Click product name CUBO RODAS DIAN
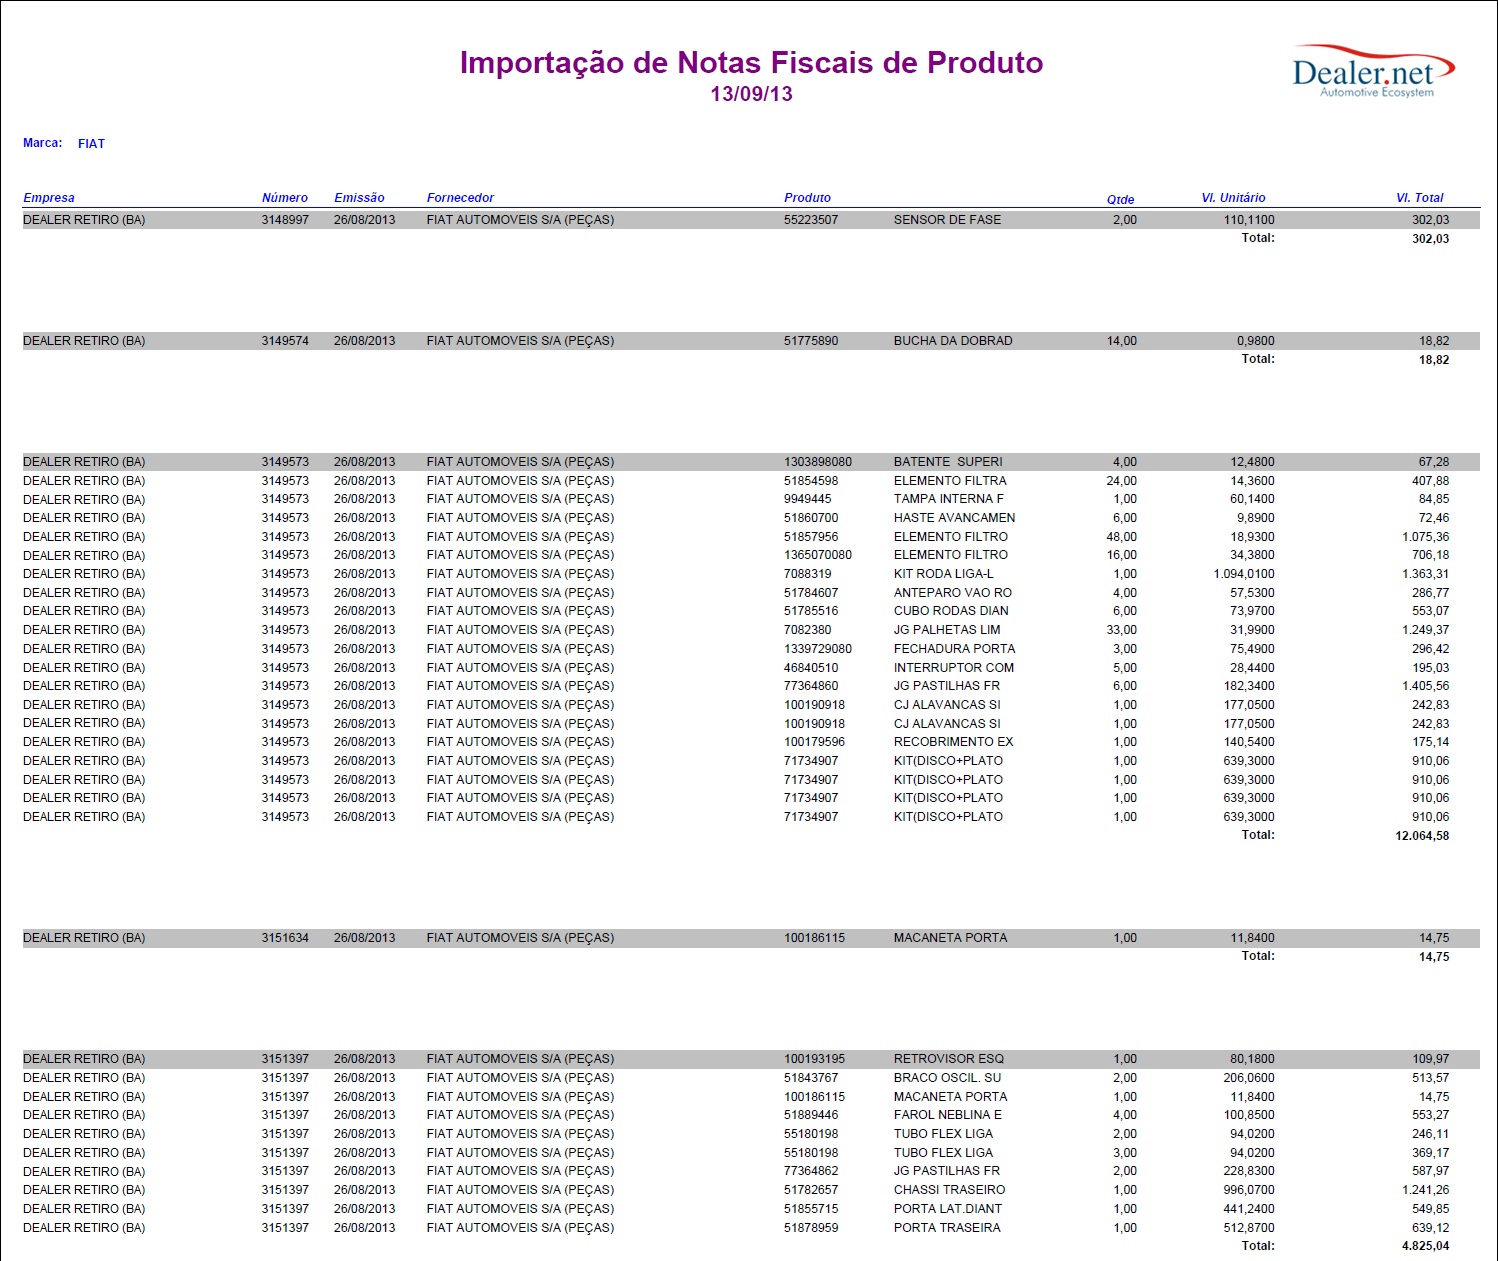This screenshot has width=1498, height=1261. click(x=951, y=611)
